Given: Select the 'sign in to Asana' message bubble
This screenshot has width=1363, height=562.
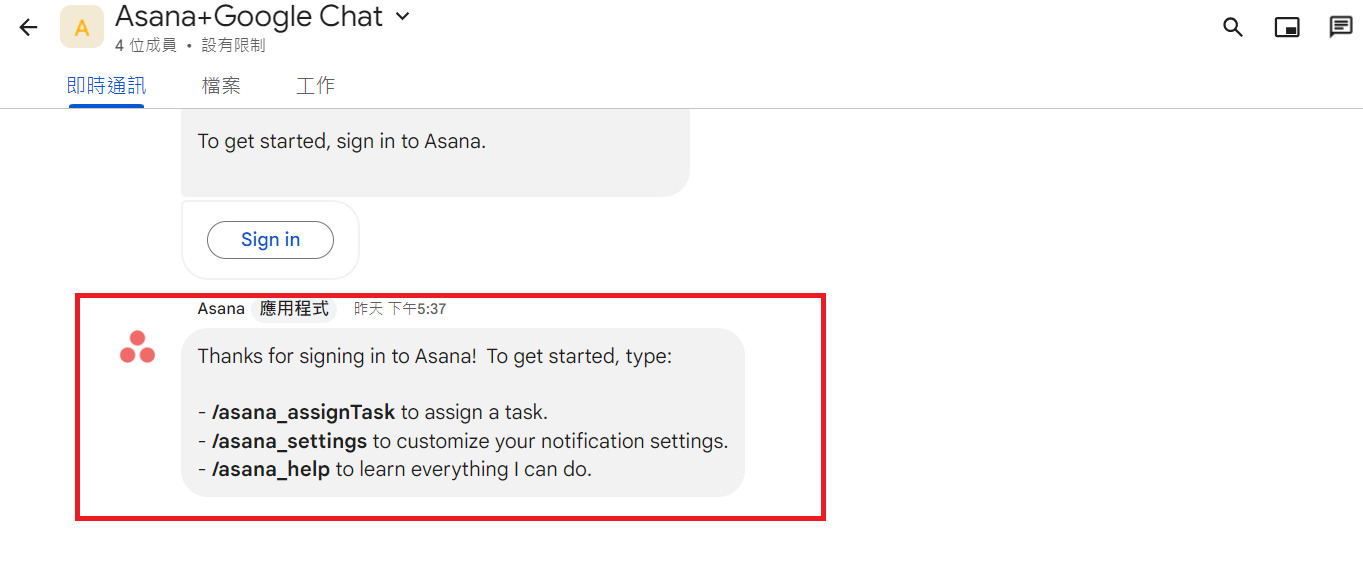Looking at the screenshot, I should [x=435, y=153].
